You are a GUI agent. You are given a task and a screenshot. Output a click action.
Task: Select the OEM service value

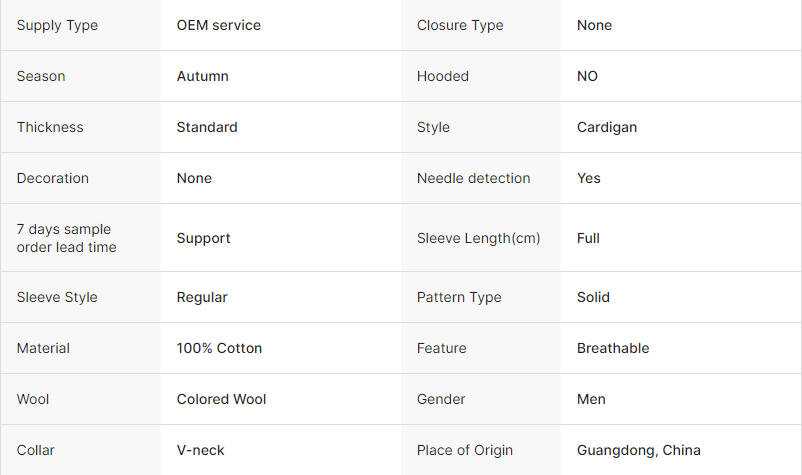tap(218, 25)
